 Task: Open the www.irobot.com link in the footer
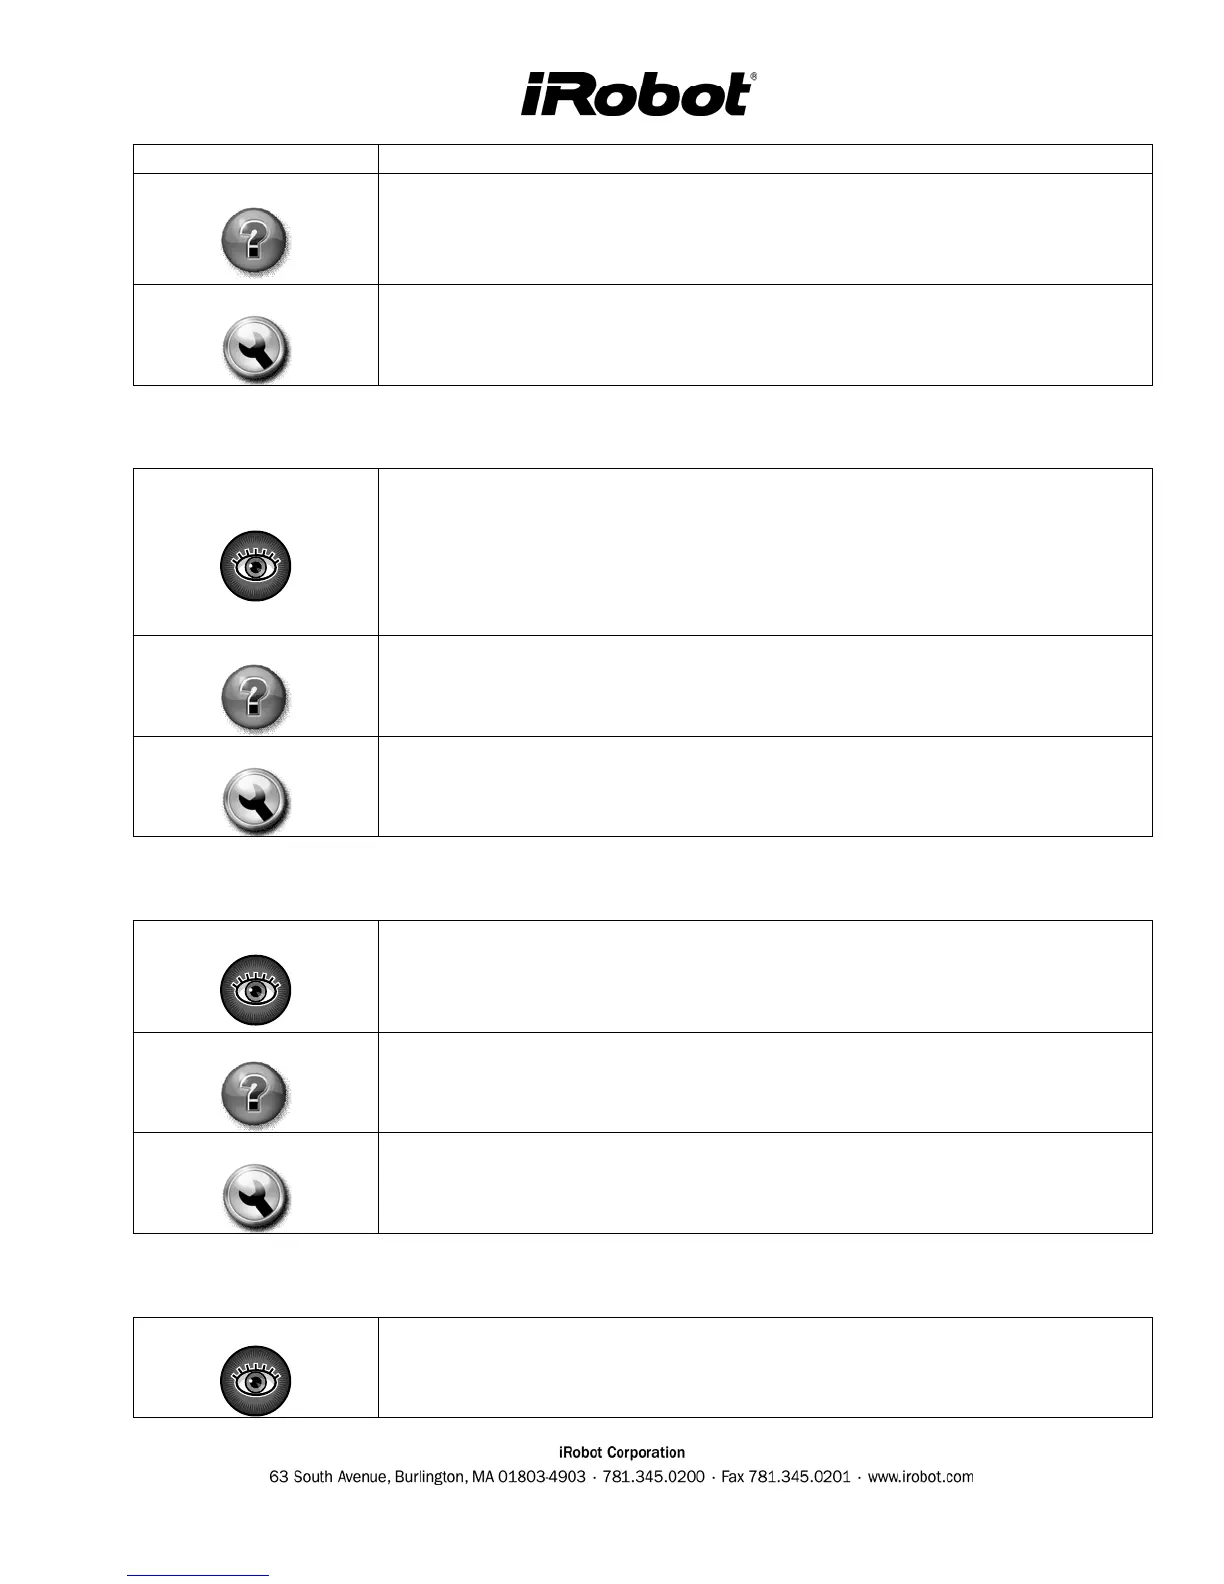coord(920,1477)
